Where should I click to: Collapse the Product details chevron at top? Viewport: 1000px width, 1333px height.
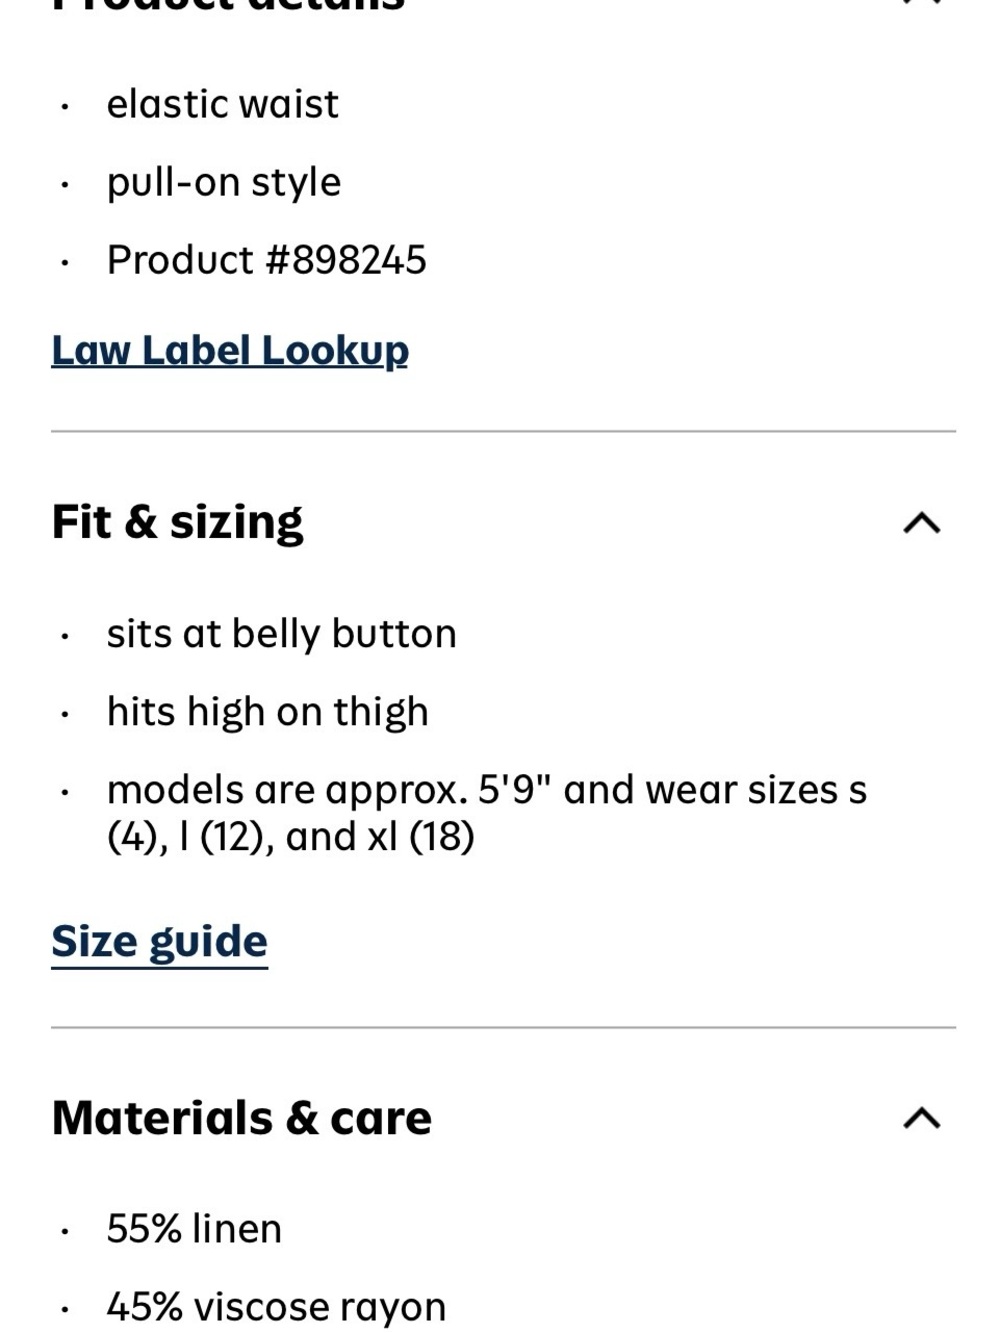[921, 3]
